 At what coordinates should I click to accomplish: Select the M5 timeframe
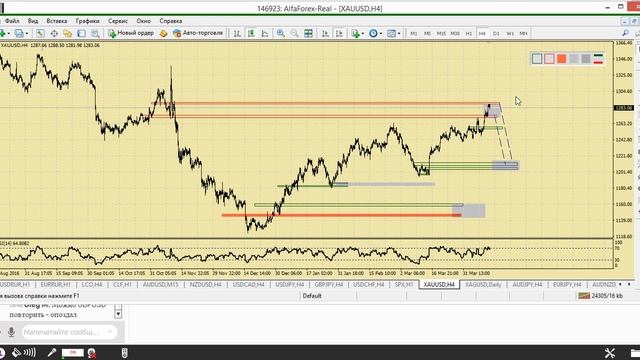coord(427,33)
